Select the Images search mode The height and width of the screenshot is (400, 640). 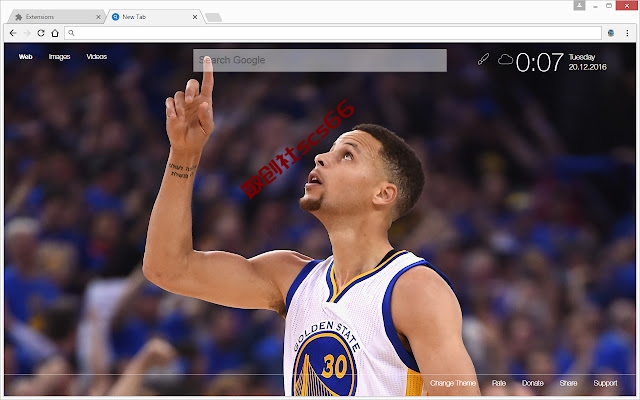pyautogui.click(x=60, y=57)
